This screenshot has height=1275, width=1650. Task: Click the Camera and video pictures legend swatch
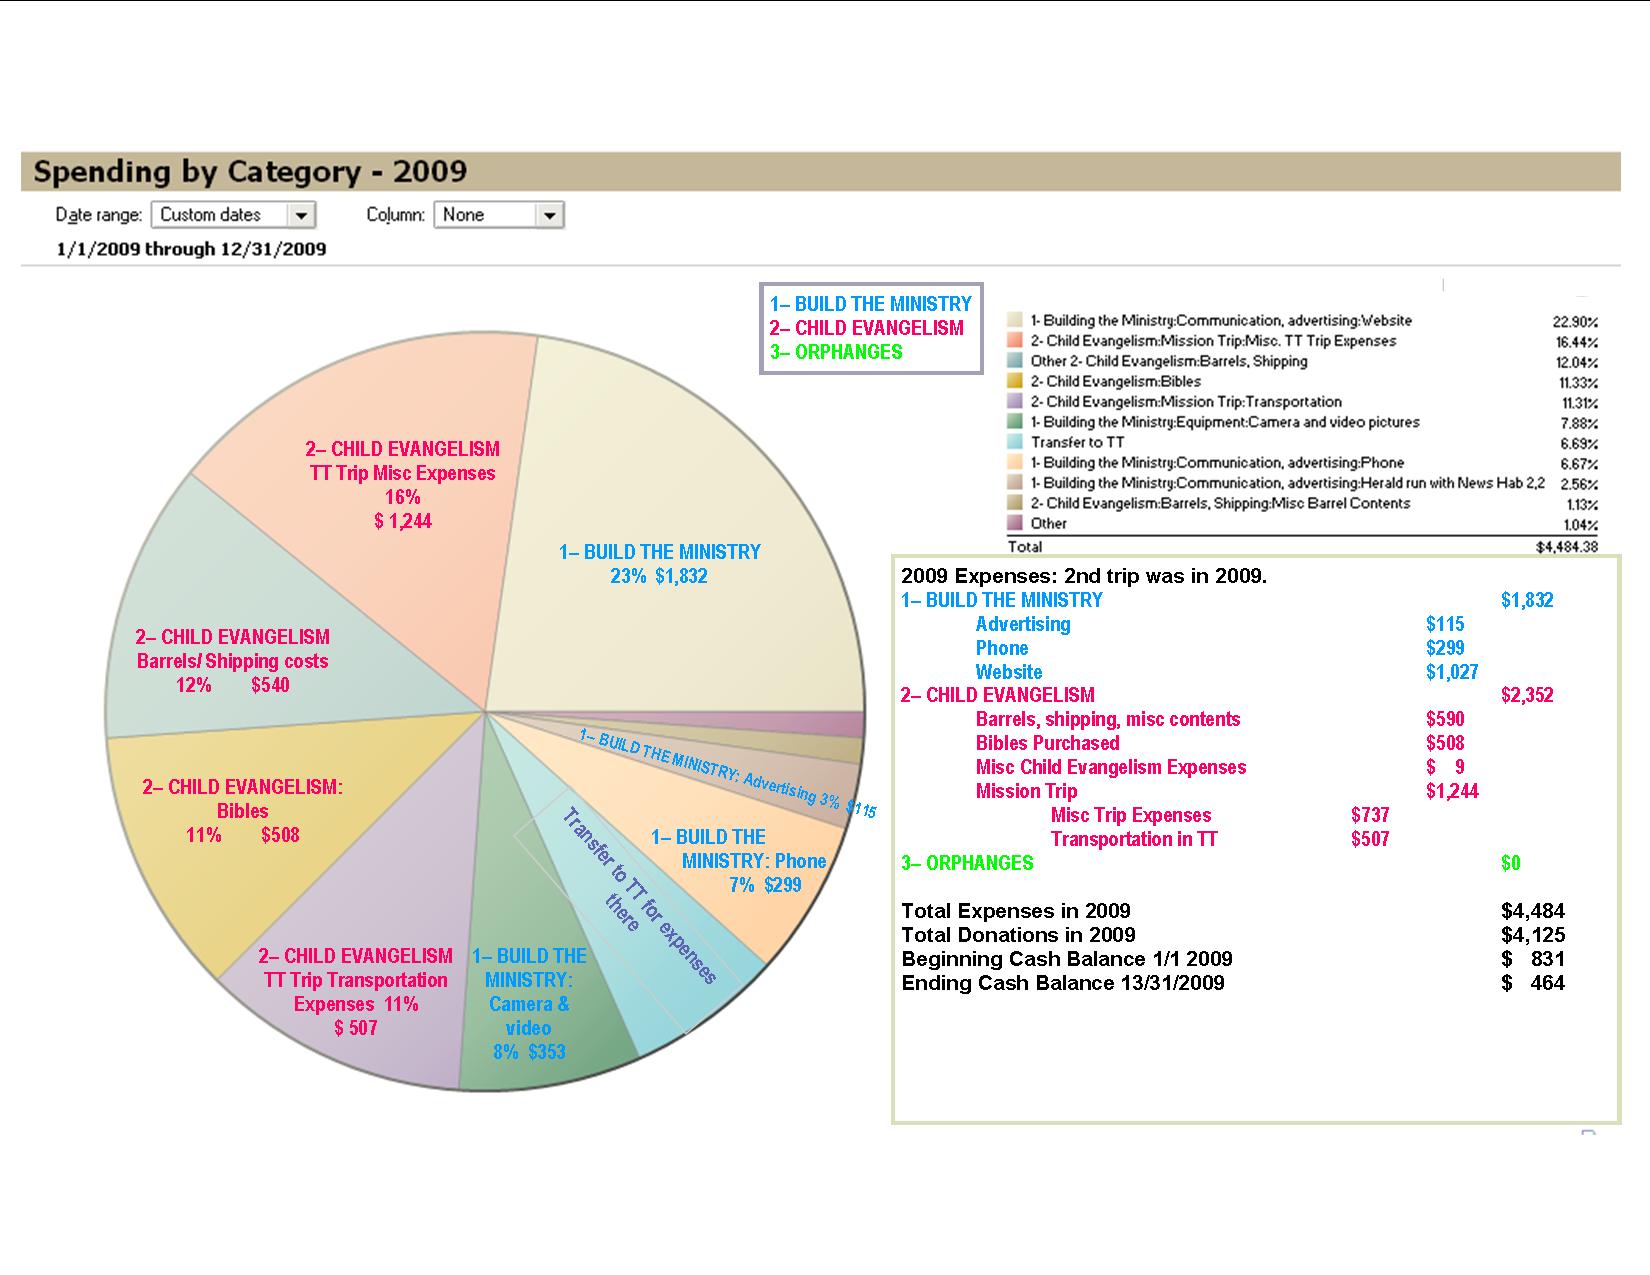tap(1015, 422)
